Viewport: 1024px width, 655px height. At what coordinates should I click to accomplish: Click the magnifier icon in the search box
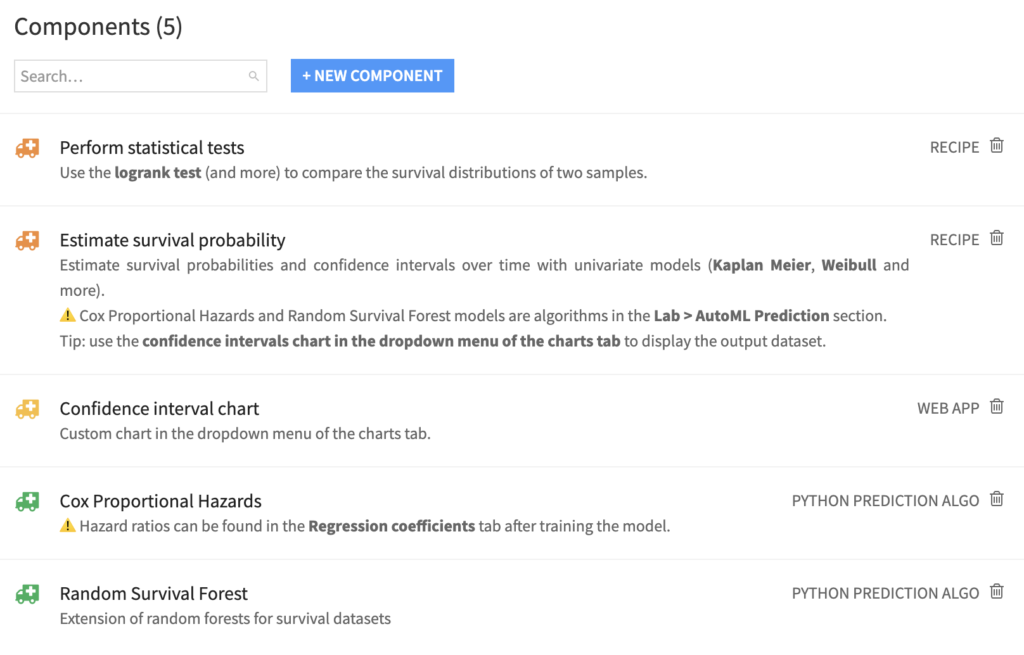coord(253,75)
